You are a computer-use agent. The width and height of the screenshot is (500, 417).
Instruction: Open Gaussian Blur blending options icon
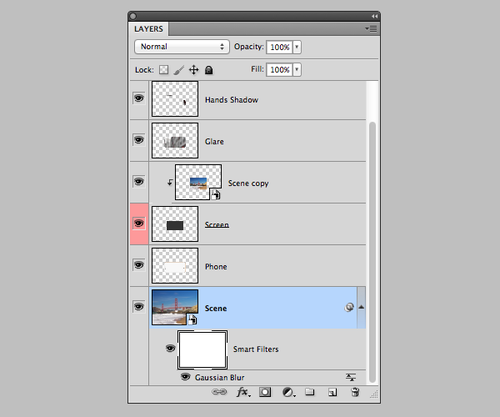pos(351,377)
